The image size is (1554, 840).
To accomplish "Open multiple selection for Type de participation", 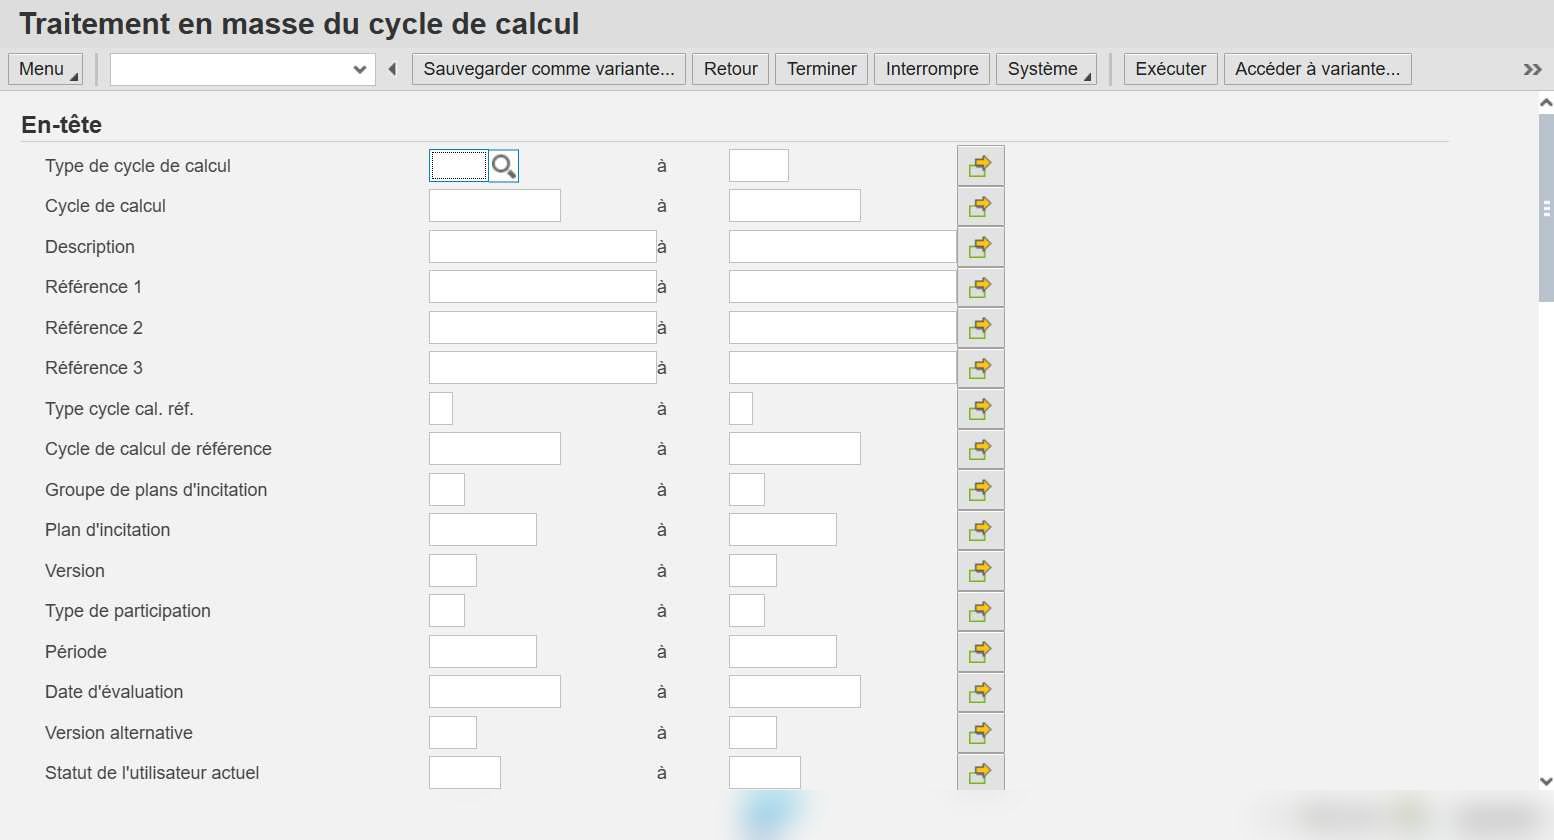I will point(980,611).
